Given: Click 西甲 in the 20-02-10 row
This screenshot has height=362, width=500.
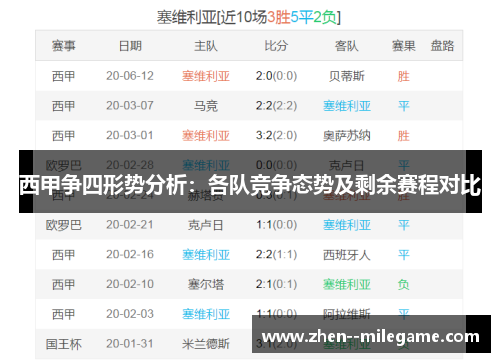Looking at the screenshot, I should 64,284.
